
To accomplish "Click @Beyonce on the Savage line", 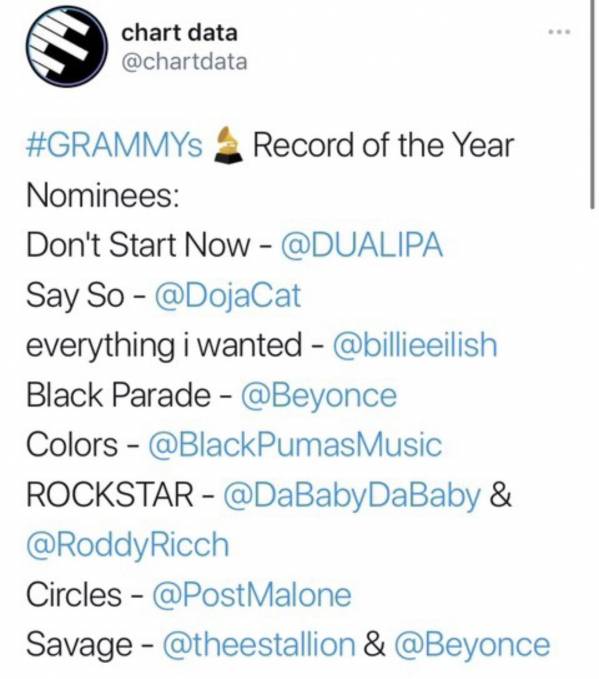I will point(472,645).
